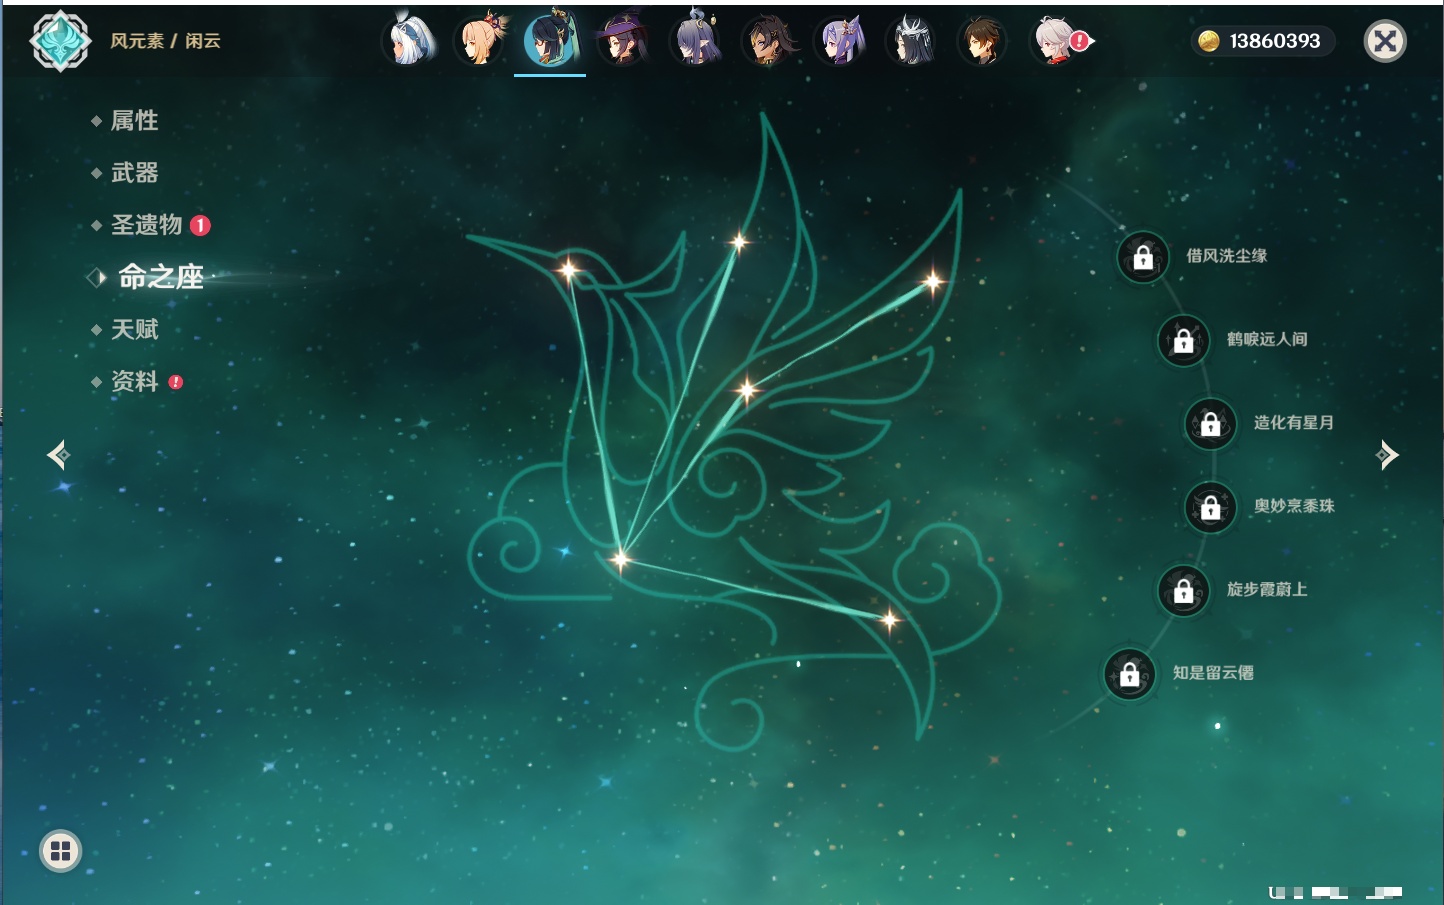Open the 武器 weapon section

pos(134,173)
